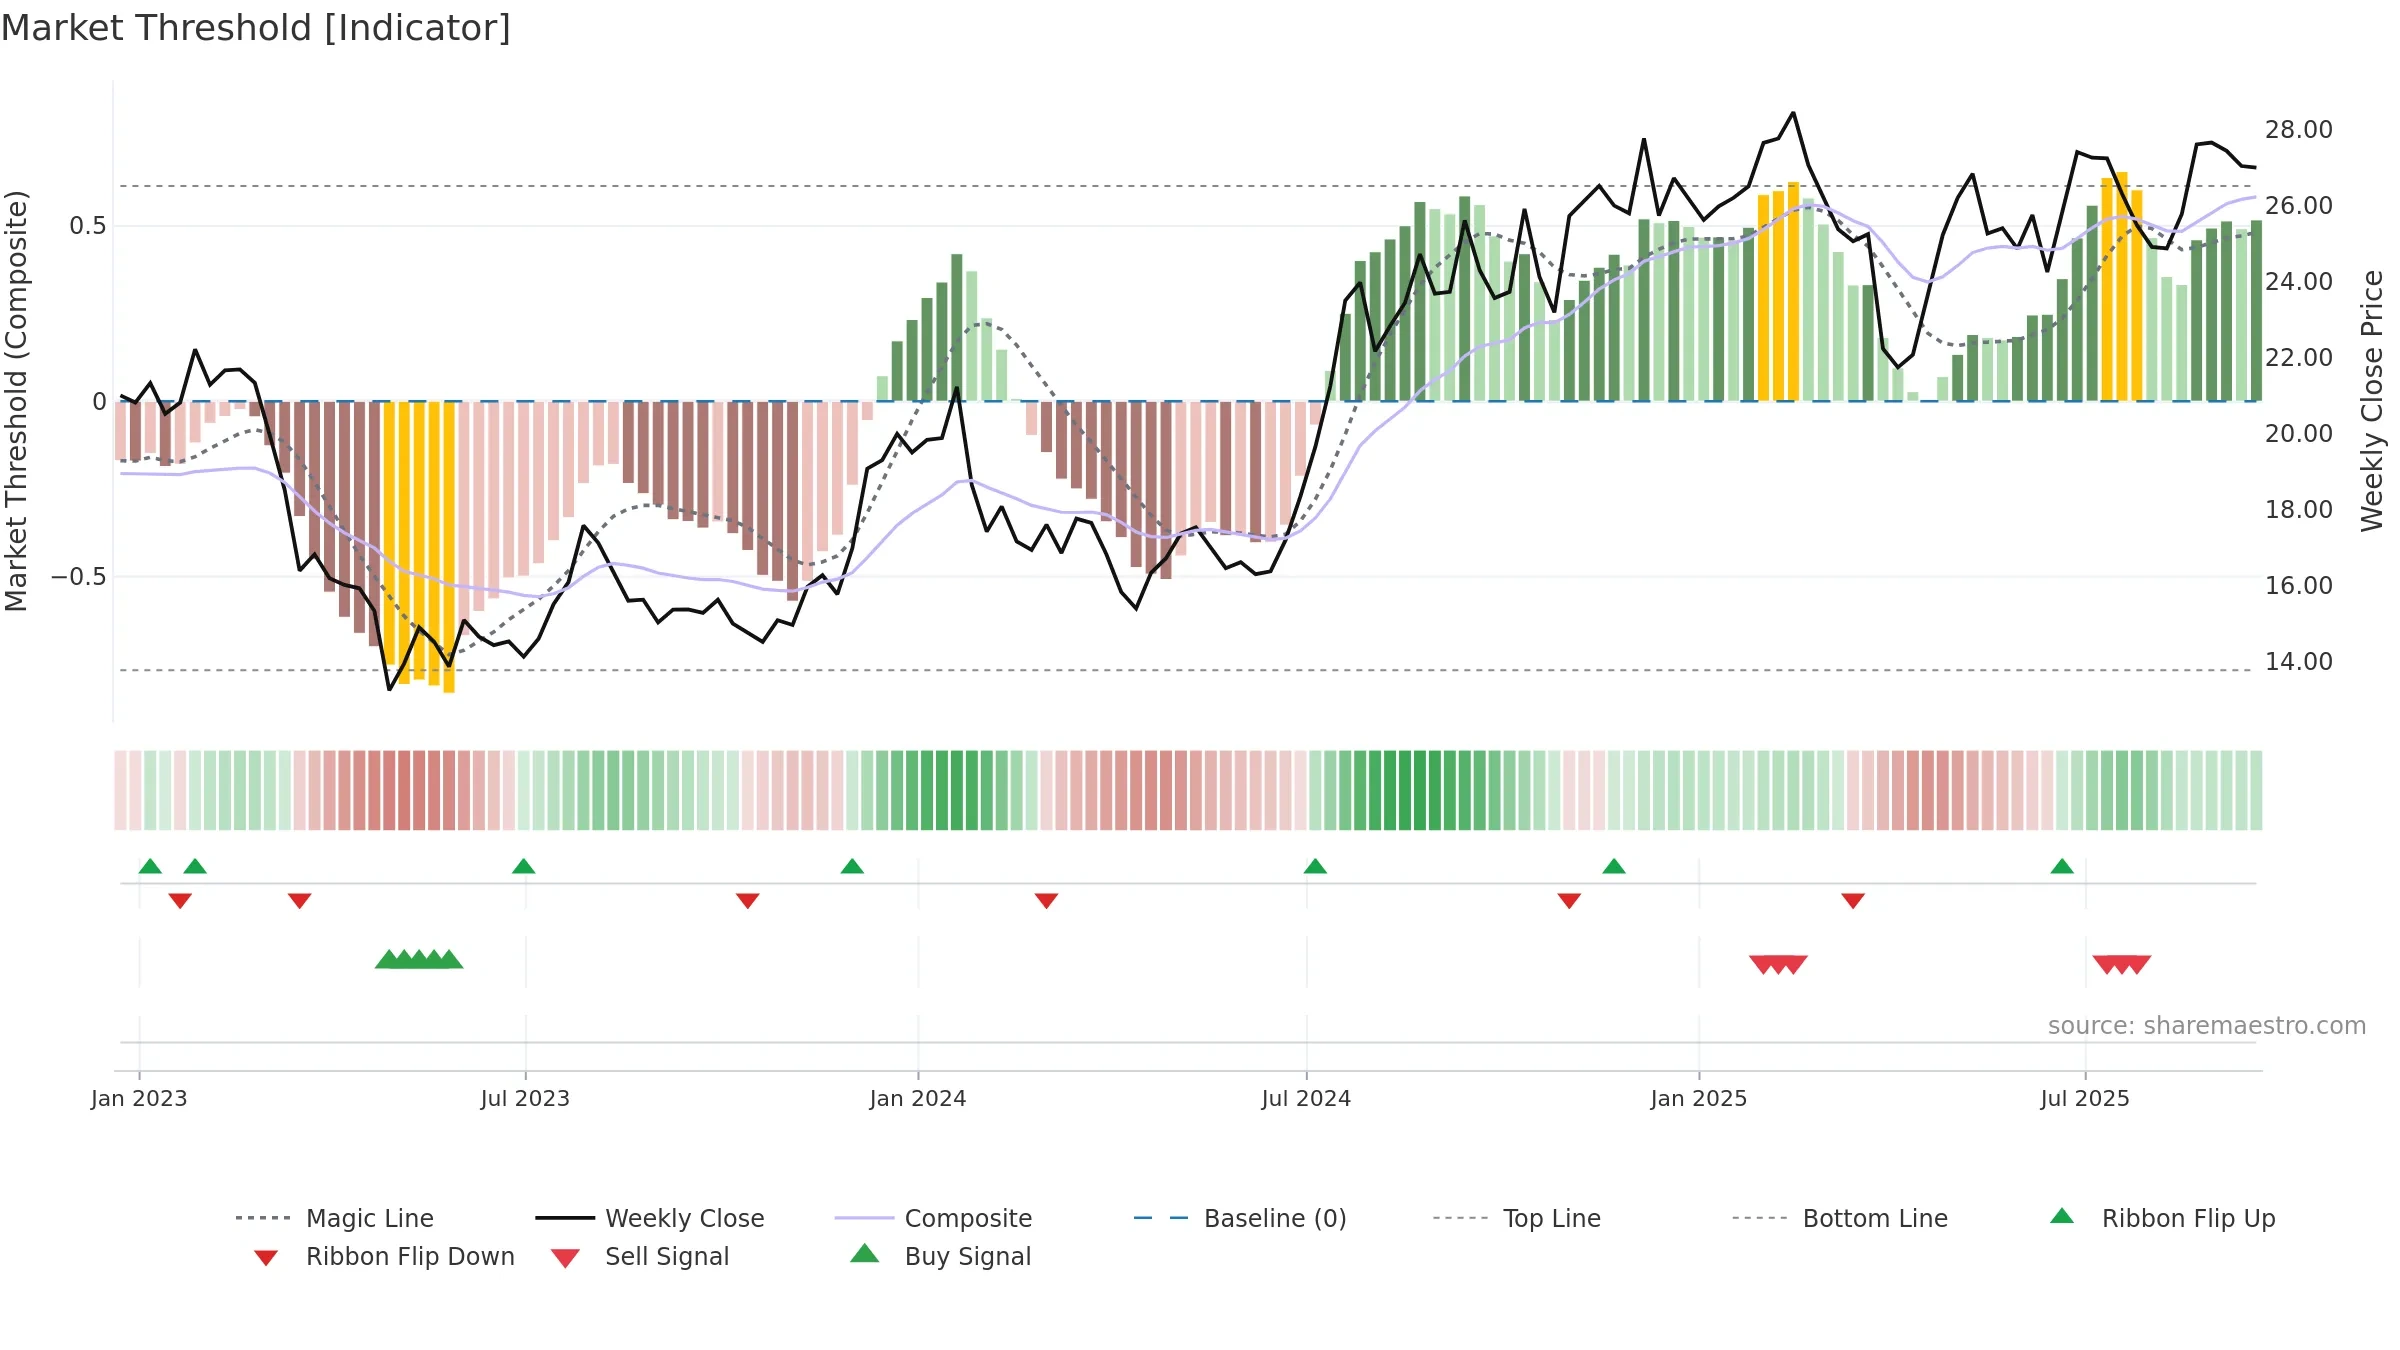This screenshot has width=2400, height=1350.
Task: Toggle the Weekly Close legend entry
Action: tap(650, 1218)
